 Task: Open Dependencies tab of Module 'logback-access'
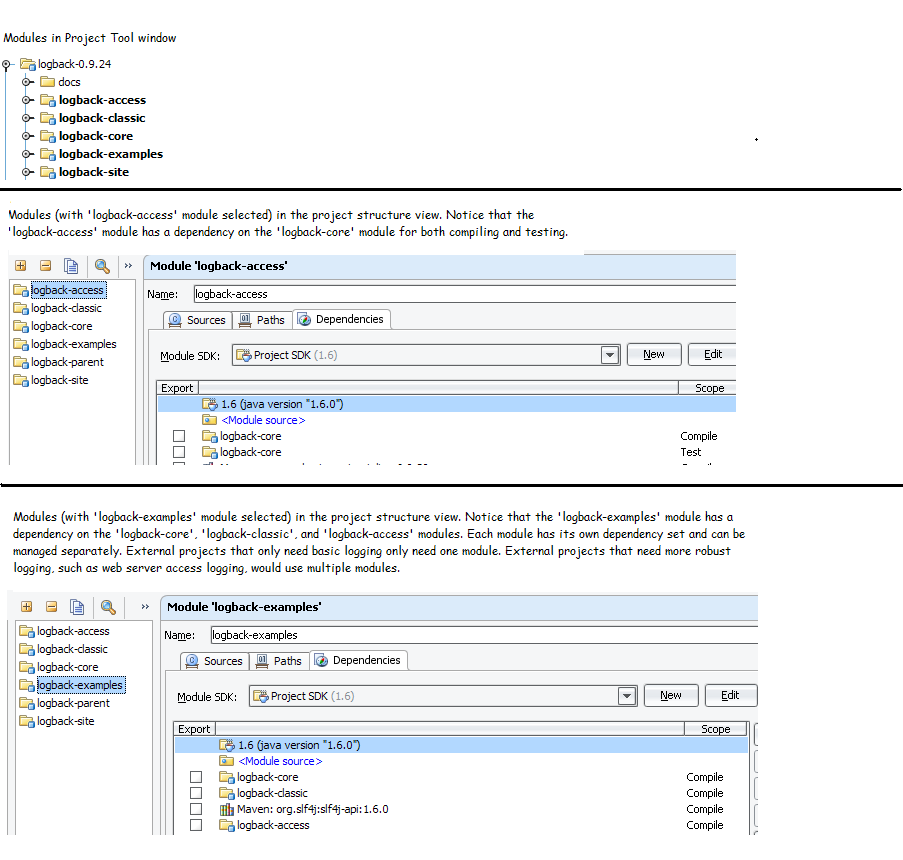(342, 319)
